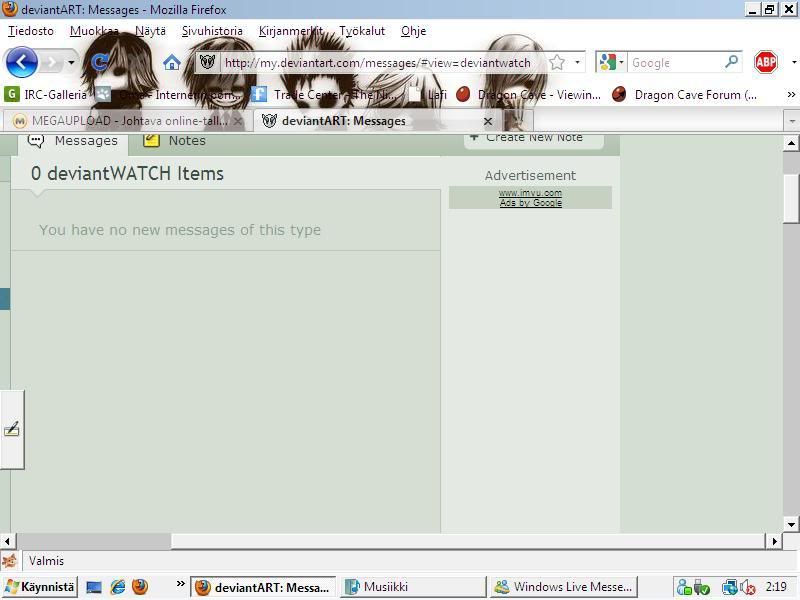Open the IRC-Galleria bookmark
This screenshot has height=600, width=800.
click(46, 94)
